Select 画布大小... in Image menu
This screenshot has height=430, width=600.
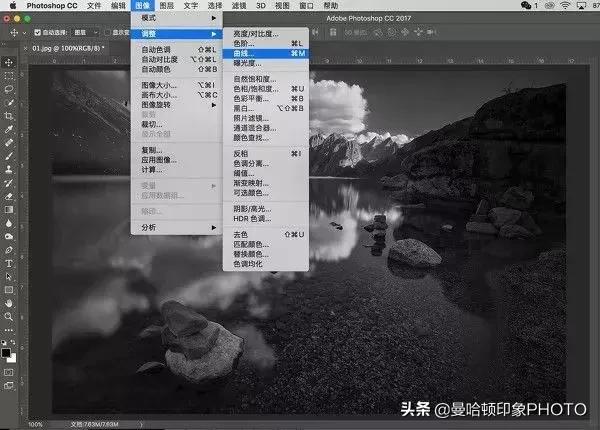click(176, 95)
